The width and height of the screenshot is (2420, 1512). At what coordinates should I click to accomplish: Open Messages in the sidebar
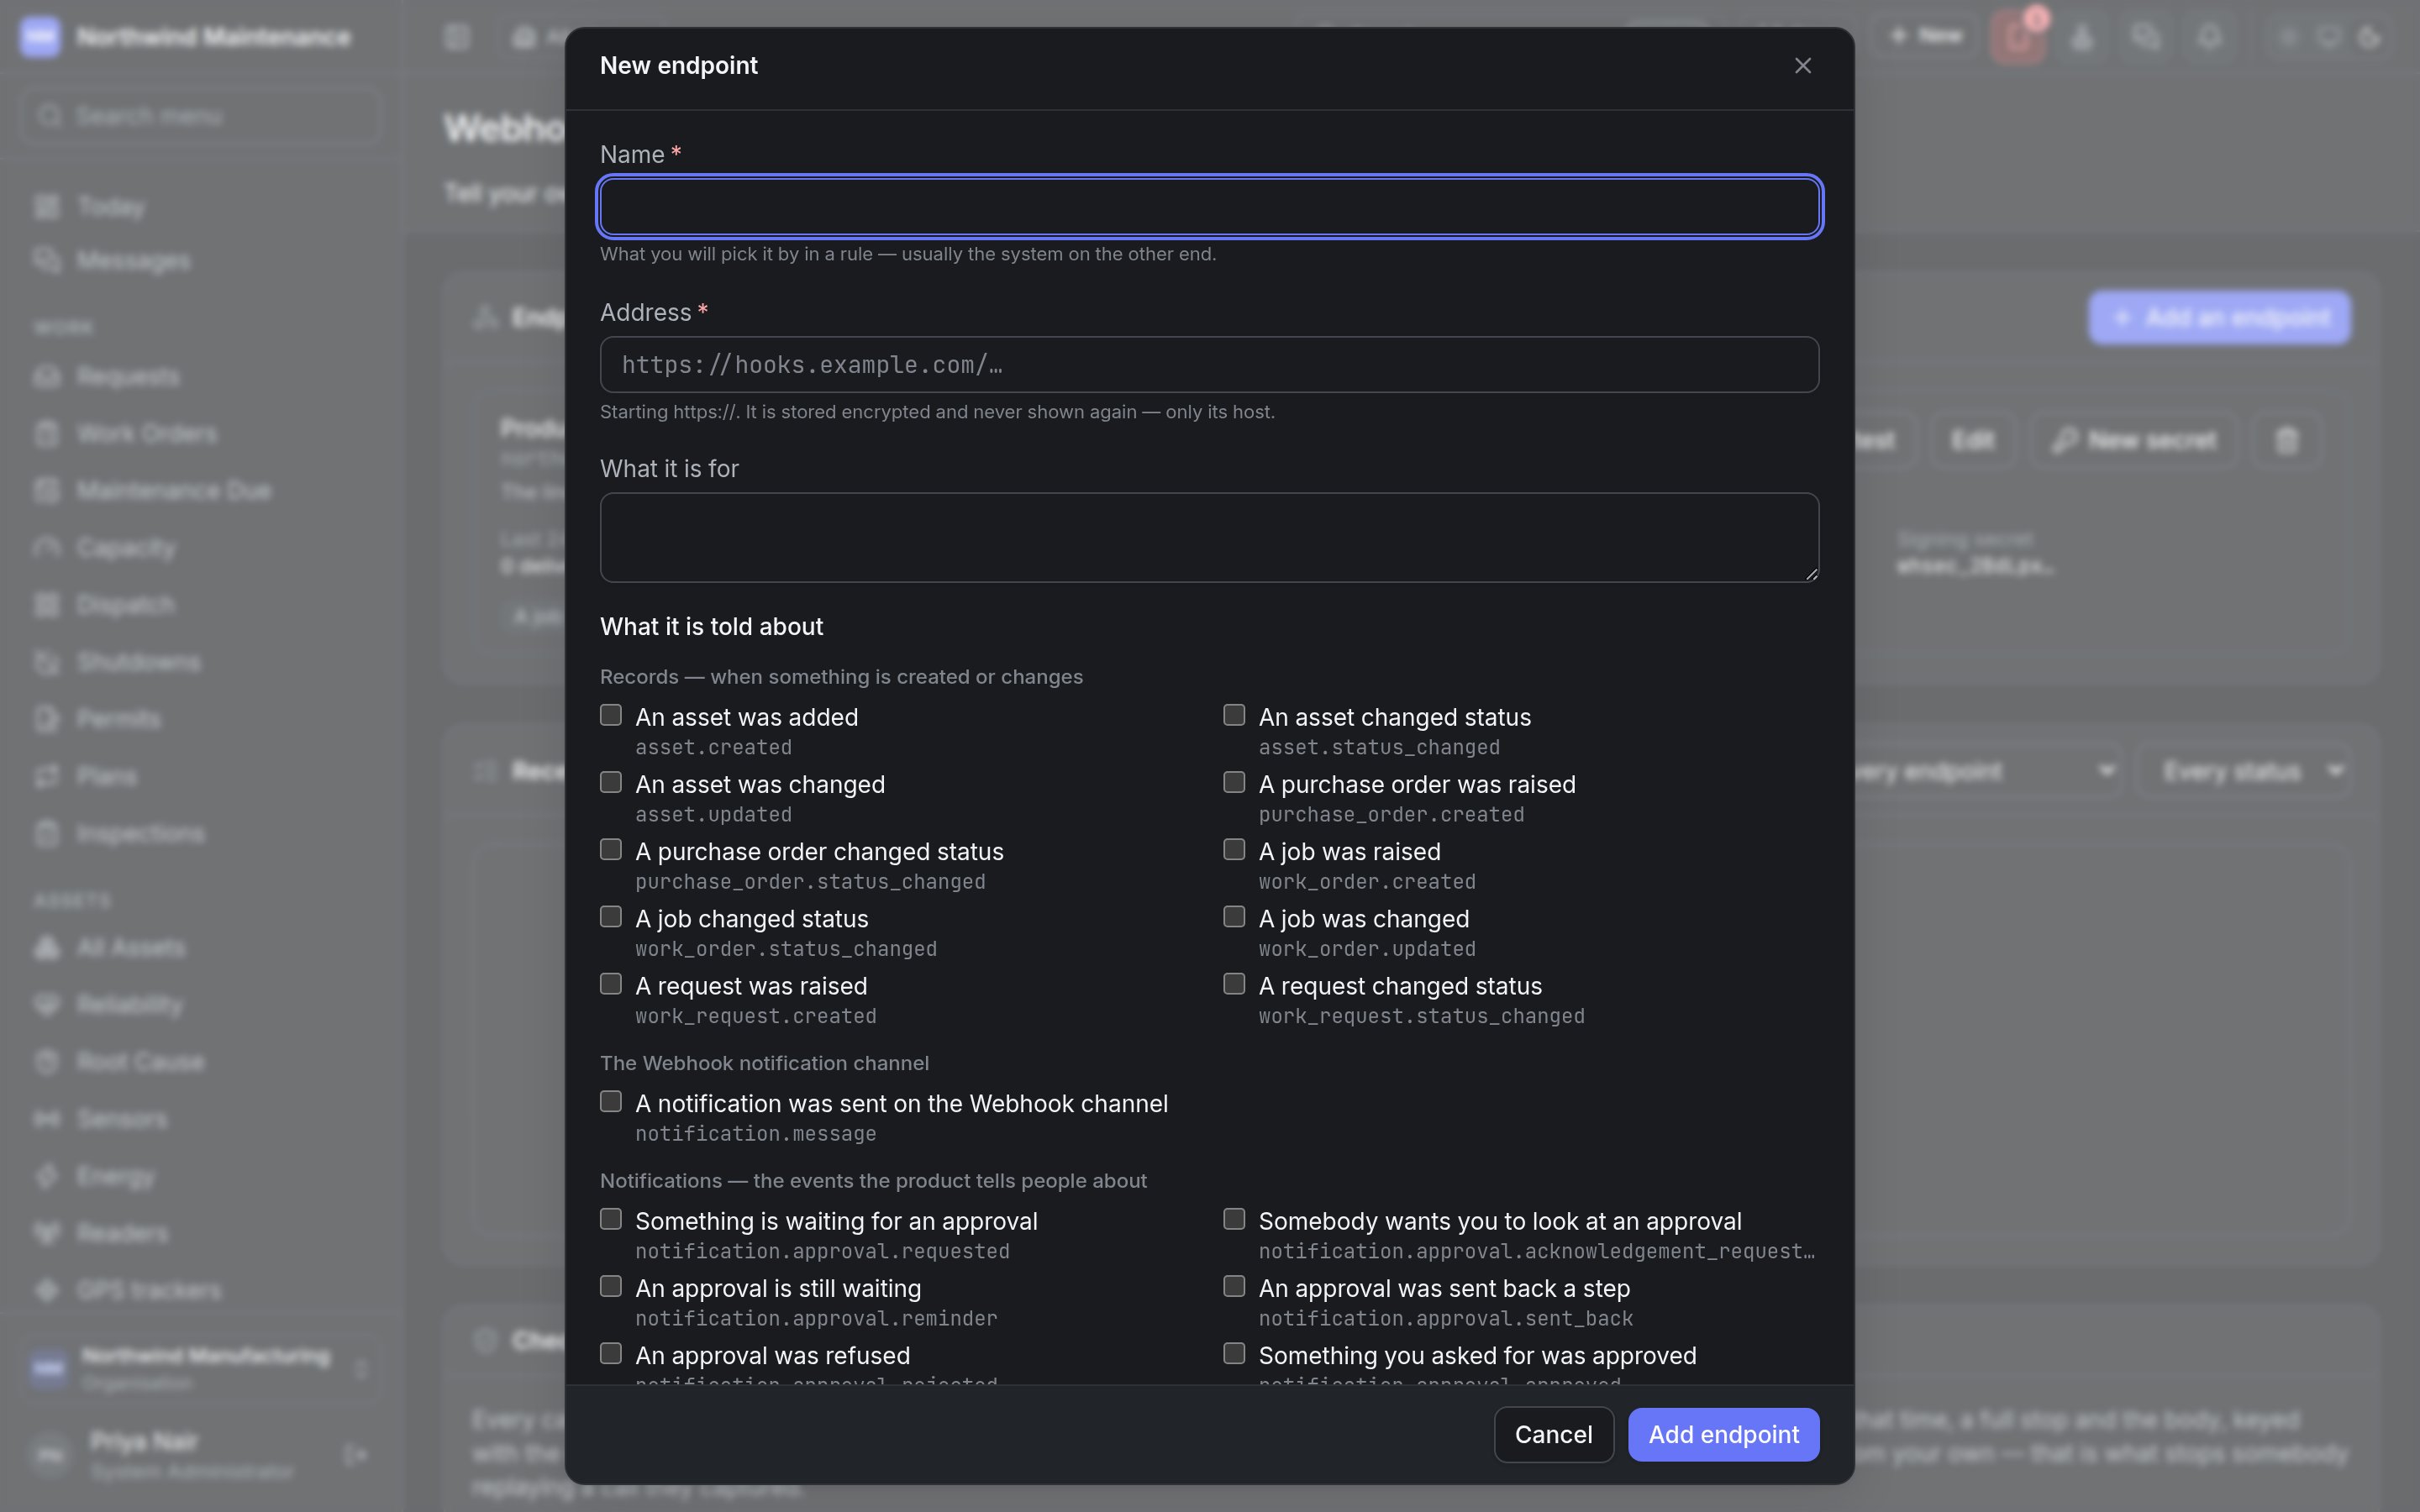pyautogui.click(x=133, y=261)
